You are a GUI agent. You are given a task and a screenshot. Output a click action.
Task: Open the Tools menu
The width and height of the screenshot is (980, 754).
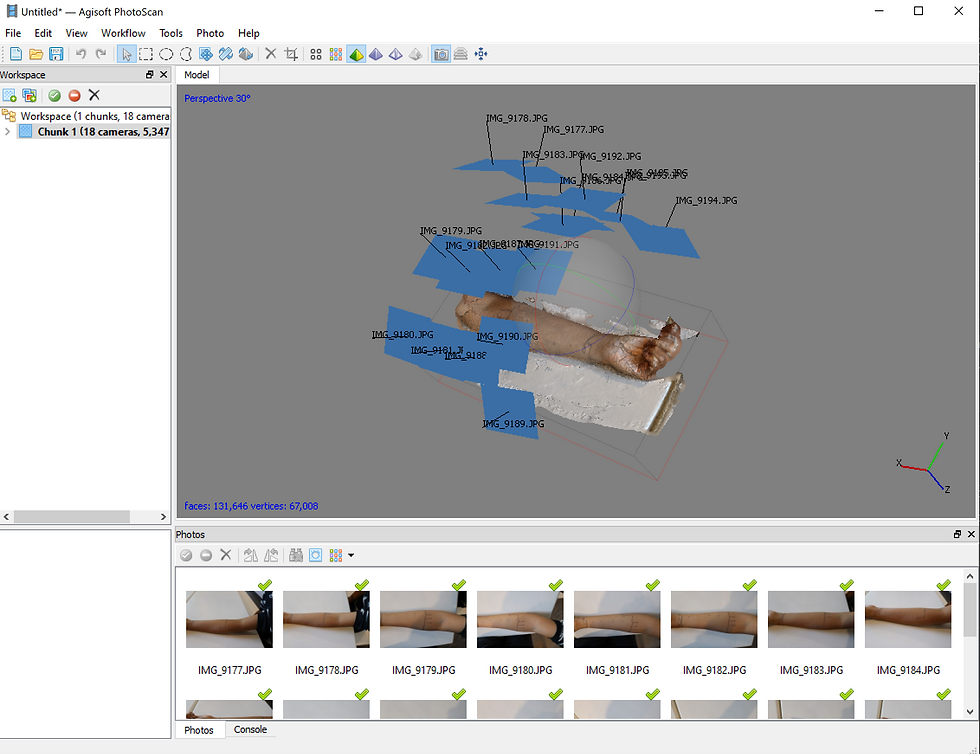tap(171, 33)
